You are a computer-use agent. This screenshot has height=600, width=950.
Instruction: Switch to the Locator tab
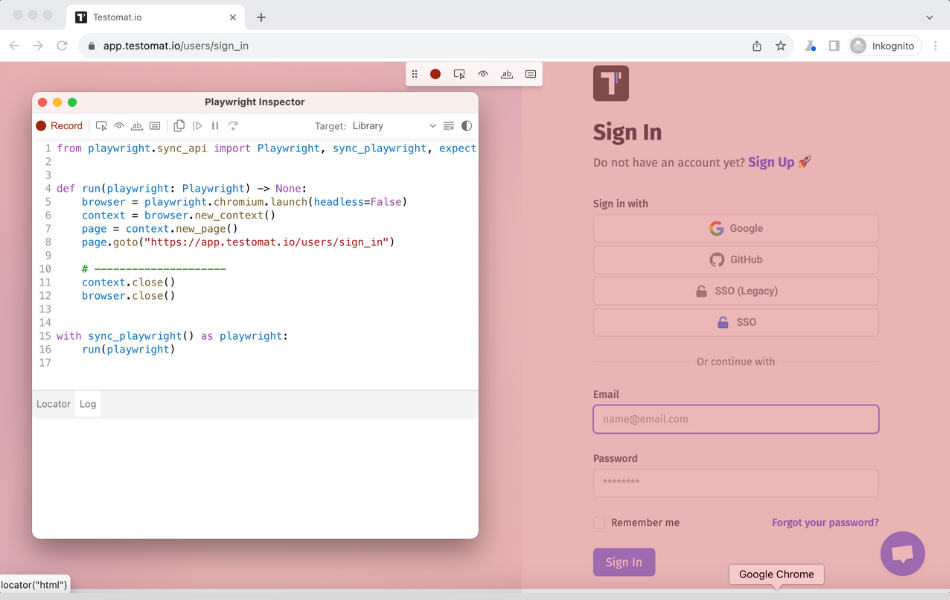53,404
